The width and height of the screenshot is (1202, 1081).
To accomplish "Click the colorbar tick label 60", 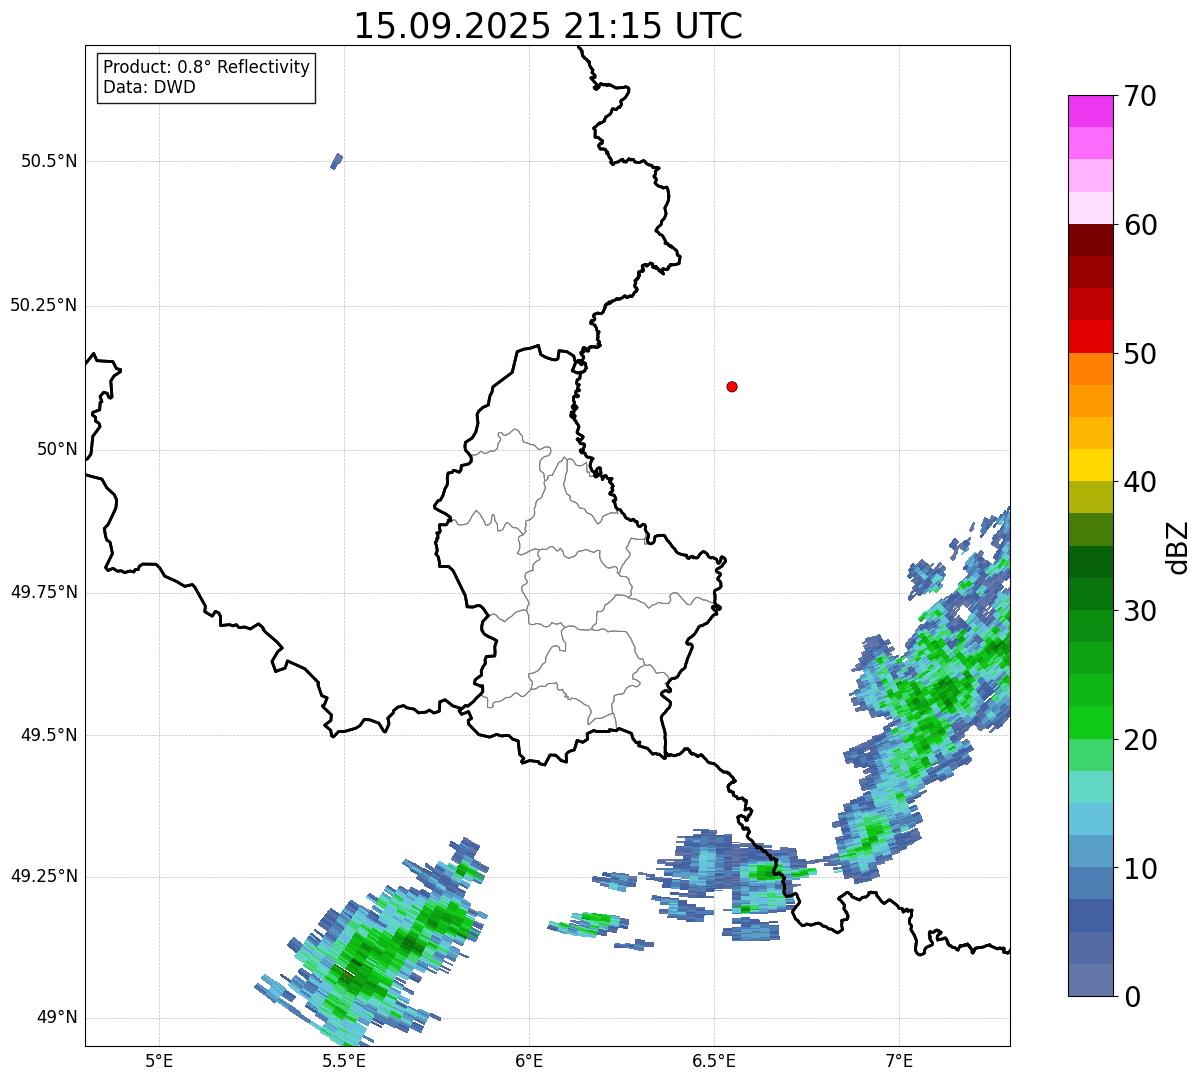I will click(1140, 225).
